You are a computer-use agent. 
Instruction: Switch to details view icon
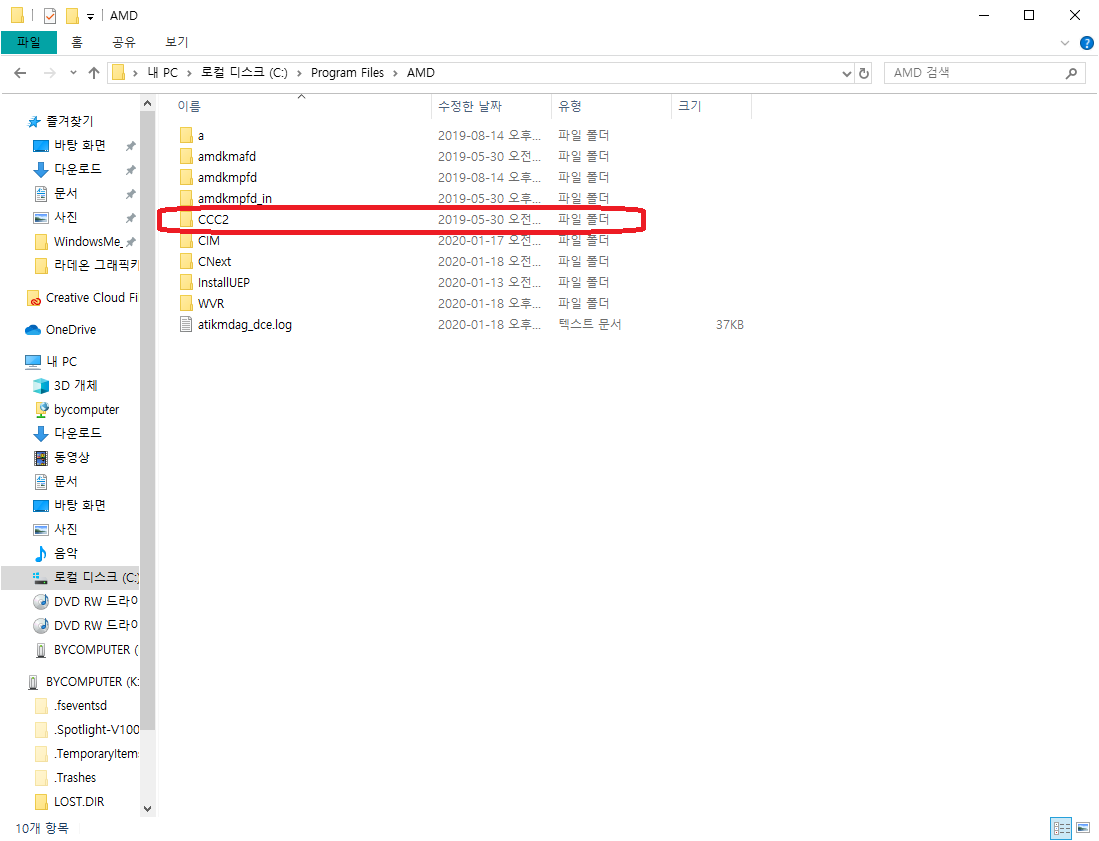1061,828
